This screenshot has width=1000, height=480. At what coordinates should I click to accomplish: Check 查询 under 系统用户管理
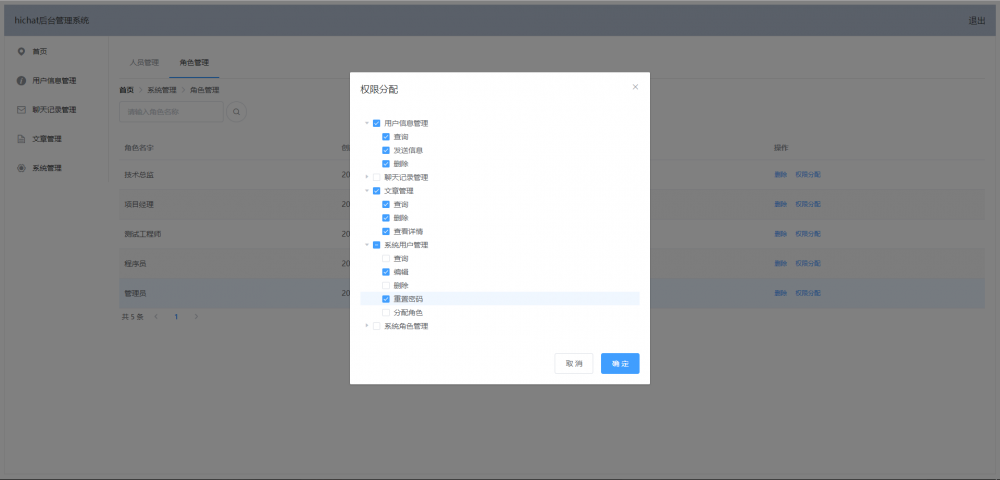click(x=386, y=258)
